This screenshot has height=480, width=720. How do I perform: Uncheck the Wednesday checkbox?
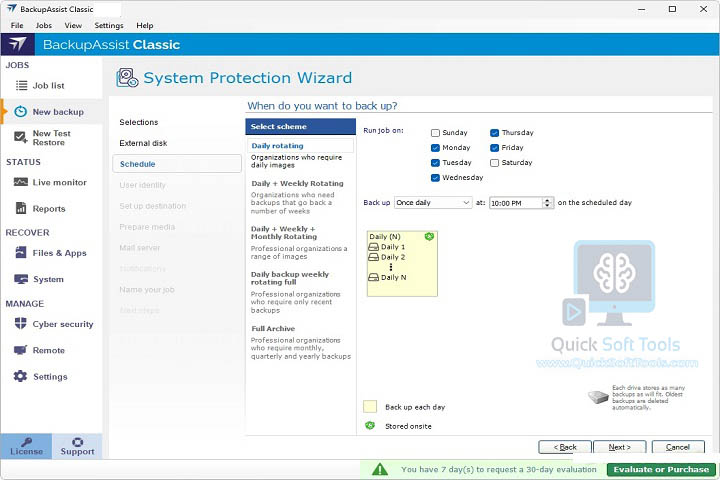point(435,178)
